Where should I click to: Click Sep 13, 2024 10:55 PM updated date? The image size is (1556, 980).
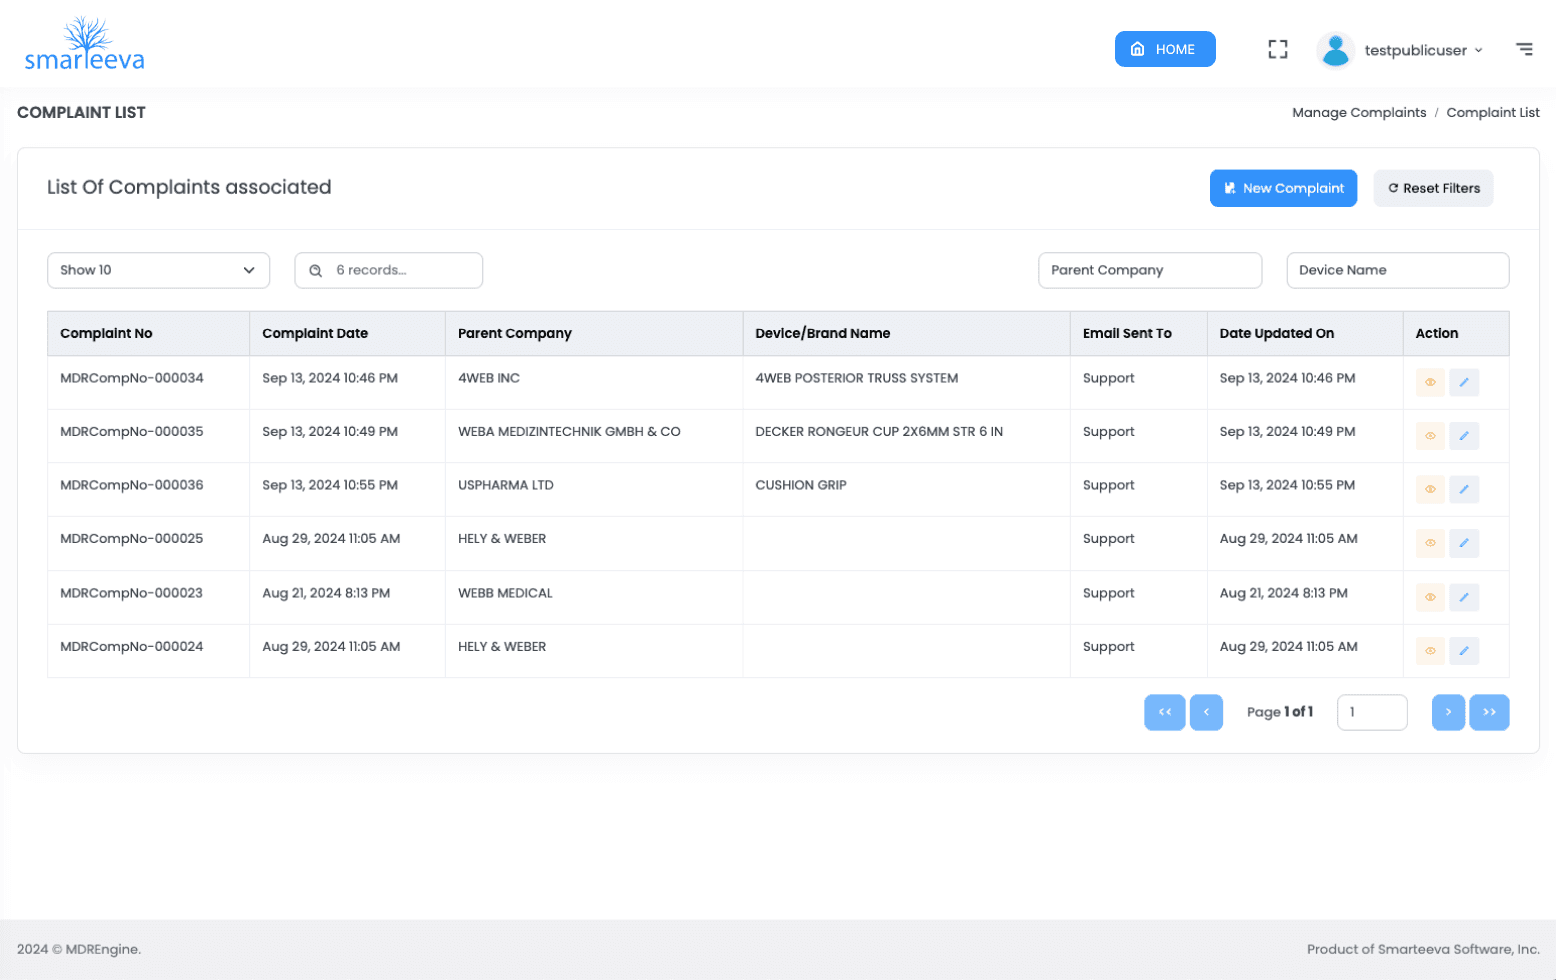tap(1287, 485)
